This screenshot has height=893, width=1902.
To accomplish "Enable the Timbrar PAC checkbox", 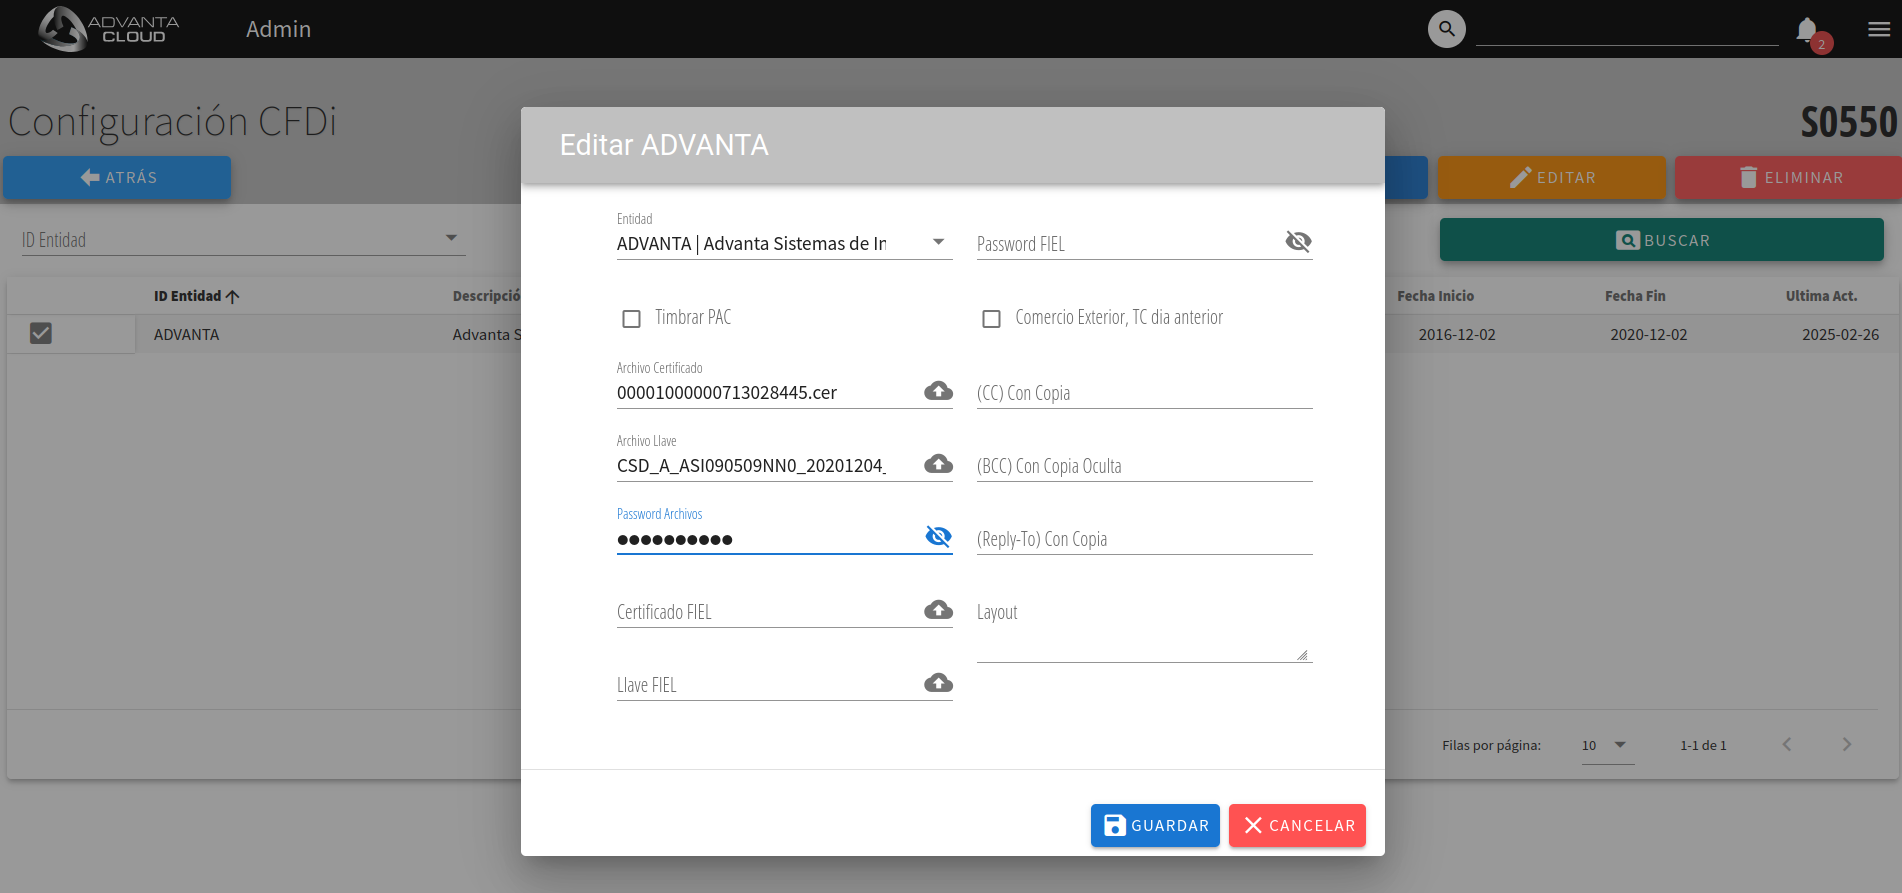I will 631,318.
